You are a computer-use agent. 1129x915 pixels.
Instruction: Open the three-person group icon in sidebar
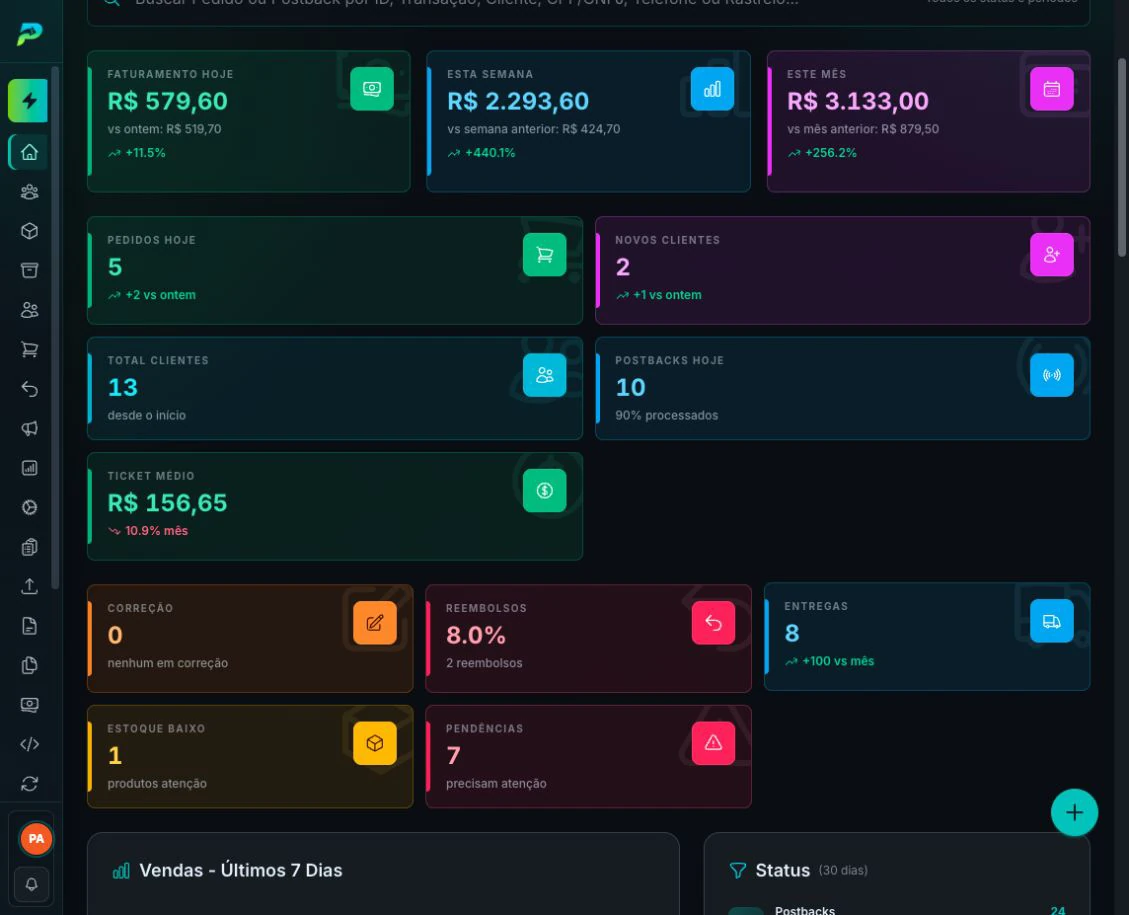click(29, 191)
